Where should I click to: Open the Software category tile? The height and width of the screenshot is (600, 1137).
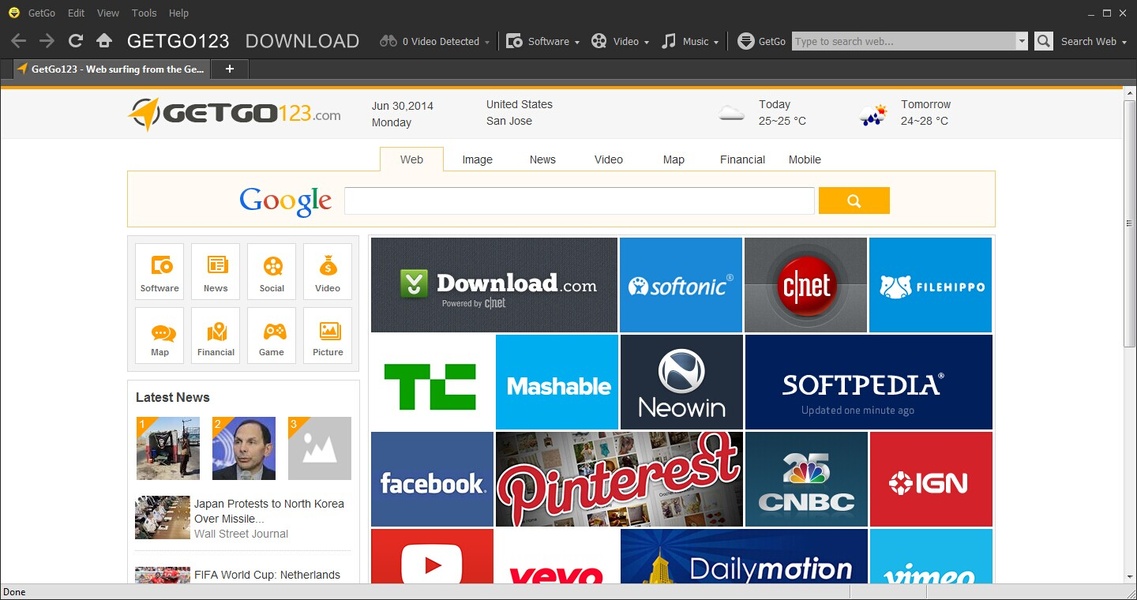coord(160,271)
